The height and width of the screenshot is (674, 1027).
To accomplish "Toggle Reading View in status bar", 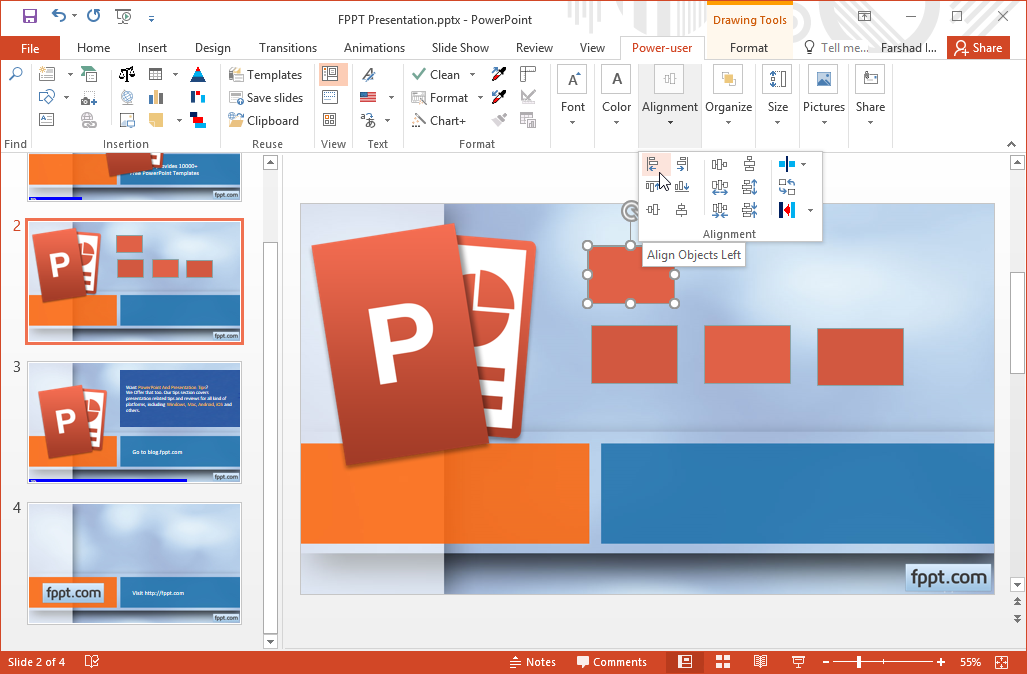I will point(760,662).
